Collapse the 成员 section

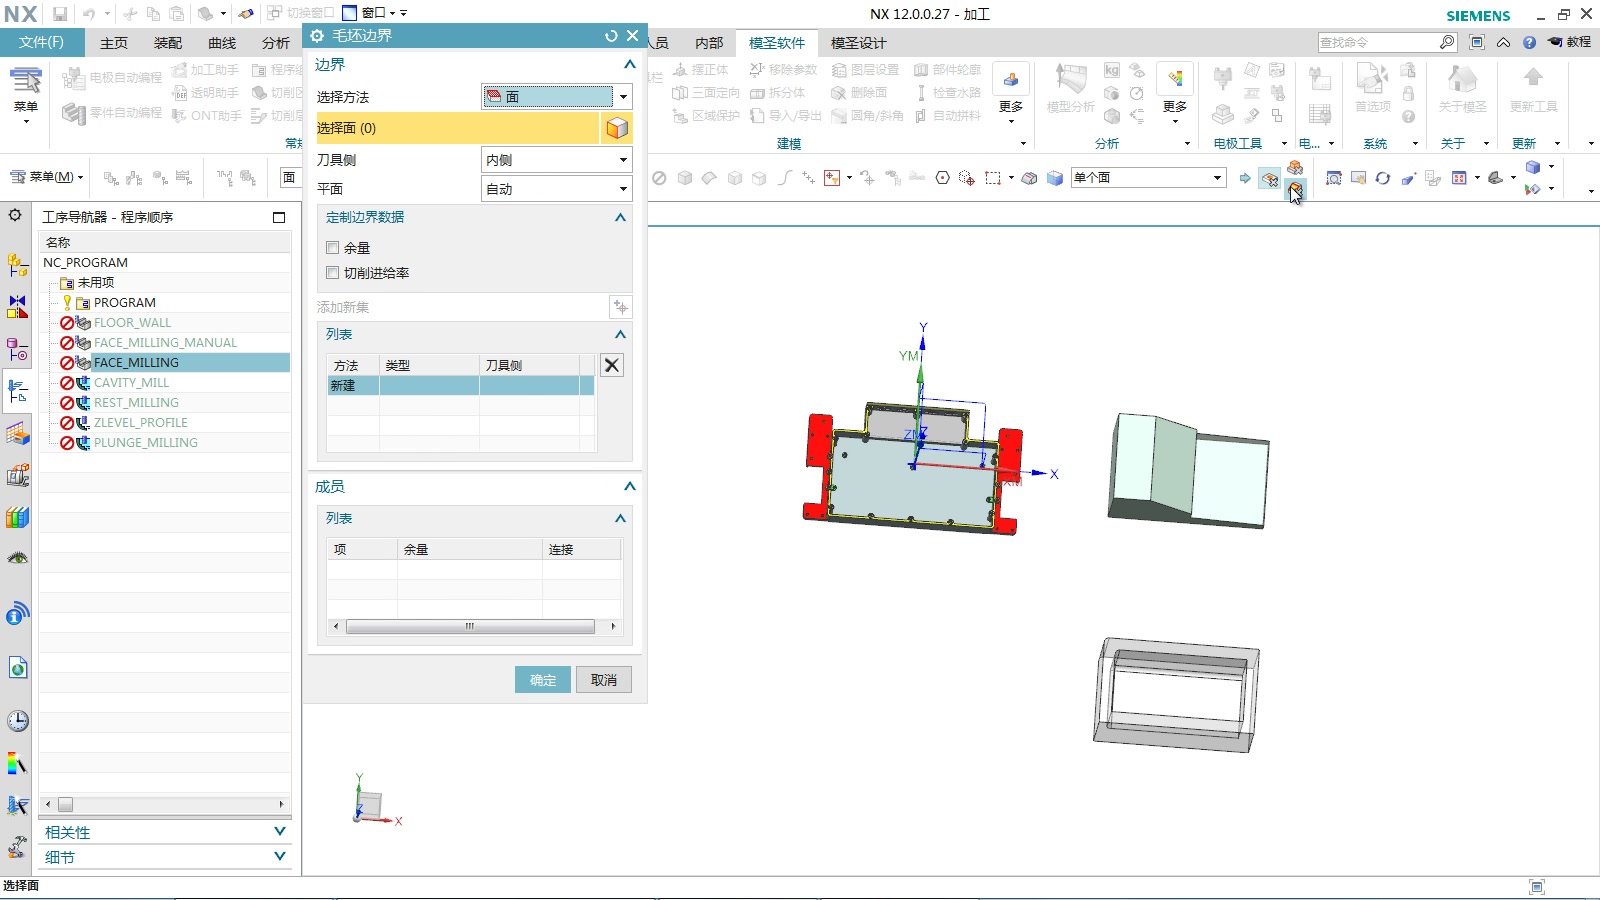click(x=629, y=487)
